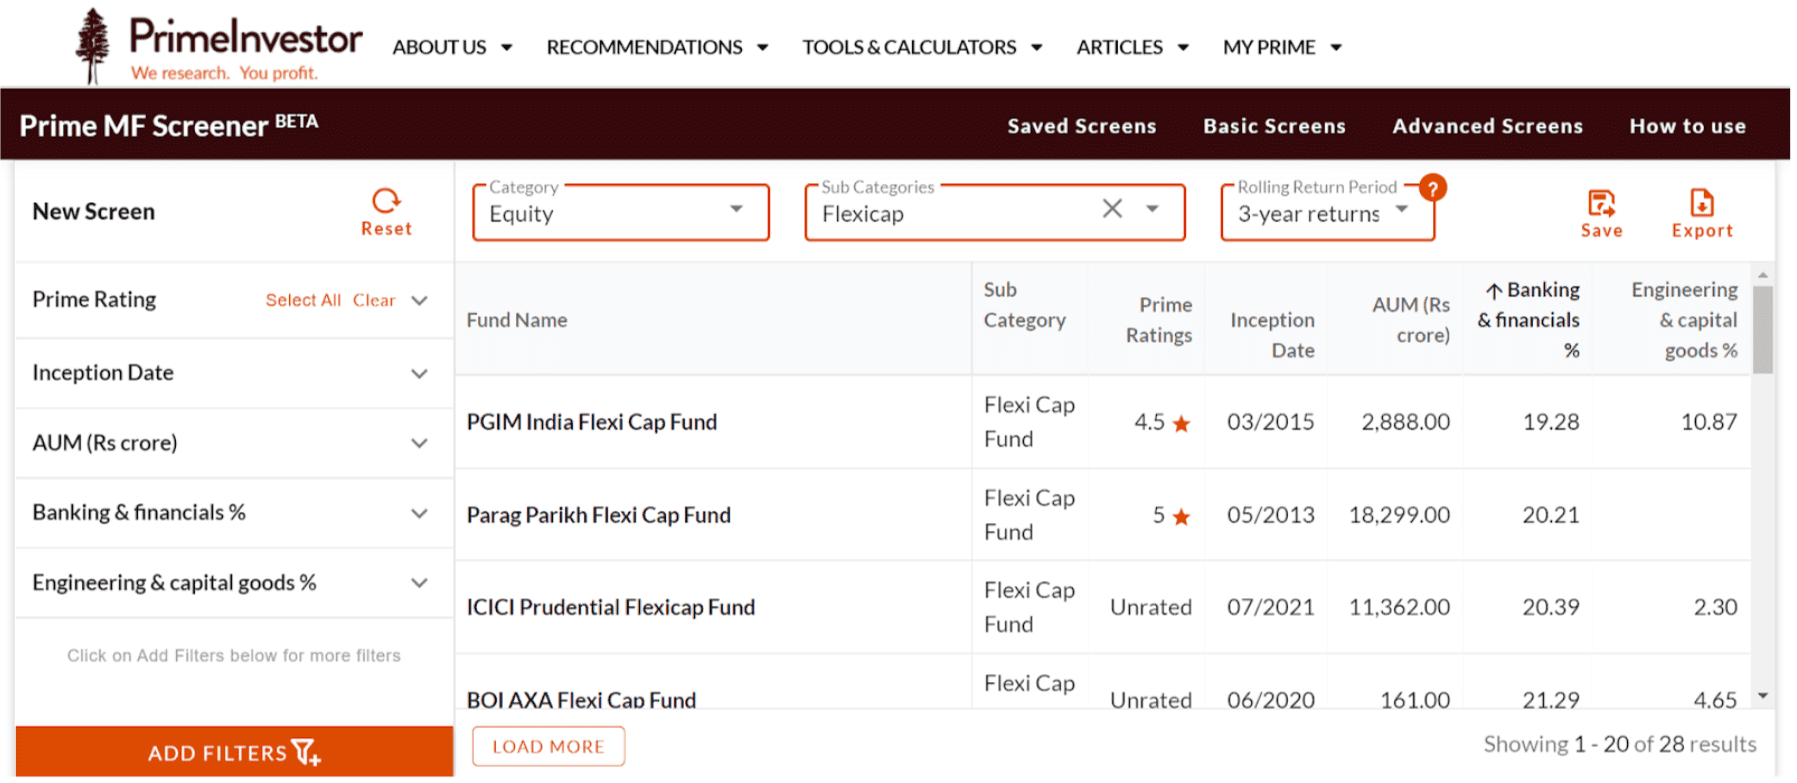Click the AUM (Rs crore) column header
Screen dimensions: 1797x783
click(x=1410, y=320)
